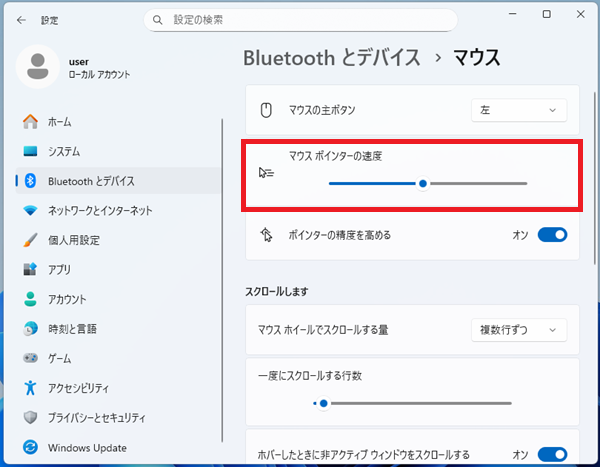Toggle ポインターの精度を高める switch off

tap(552, 235)
